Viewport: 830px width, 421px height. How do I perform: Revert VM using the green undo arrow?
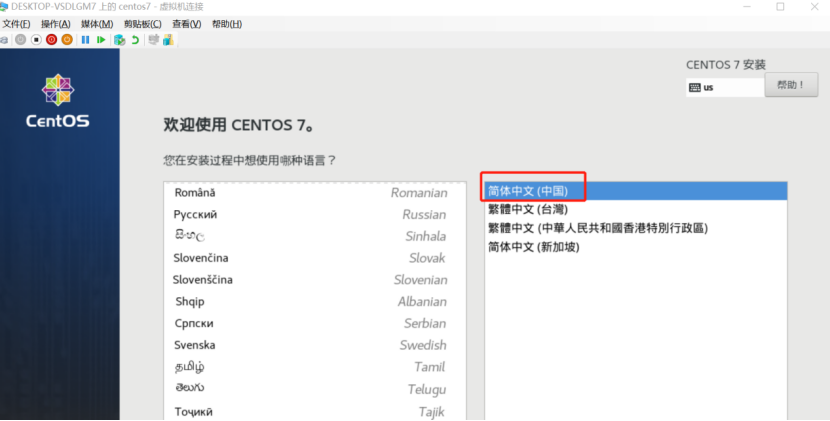(x=136, y=40)
